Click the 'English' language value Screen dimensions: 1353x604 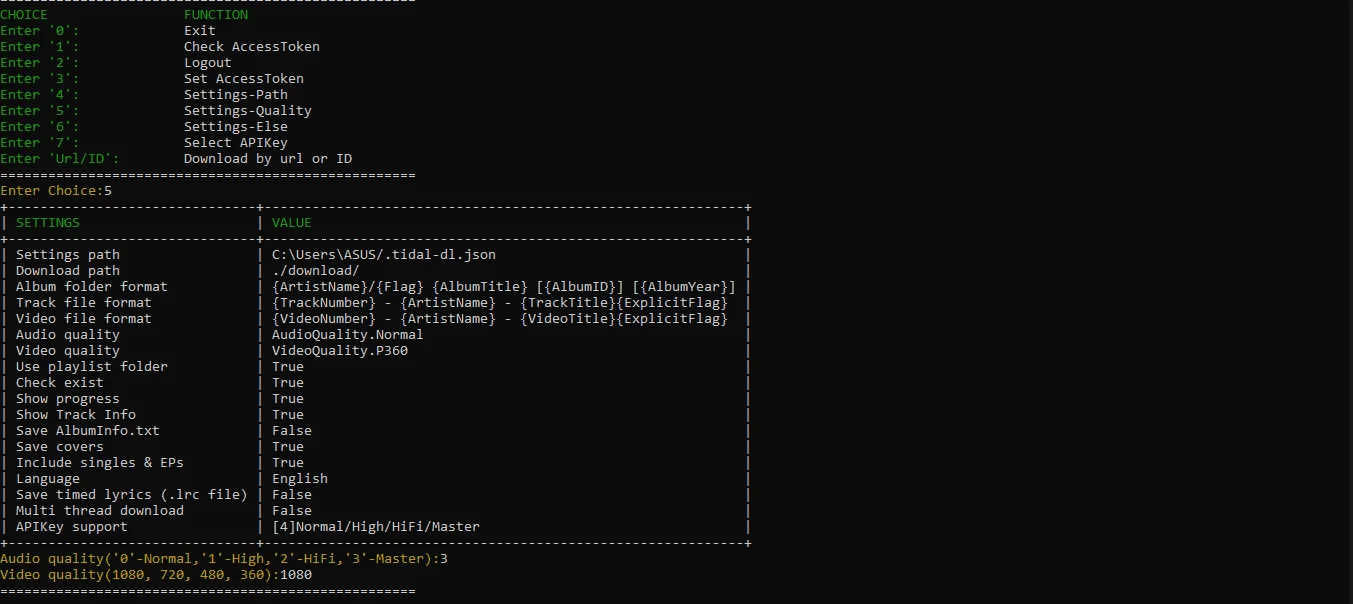point(300,479)
